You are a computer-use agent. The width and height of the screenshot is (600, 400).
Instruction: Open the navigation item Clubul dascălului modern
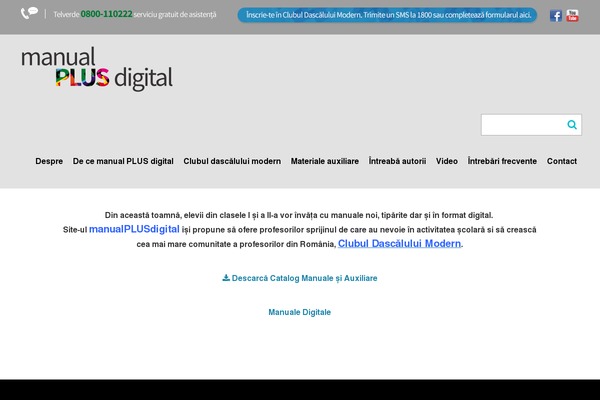click(232, 161)
